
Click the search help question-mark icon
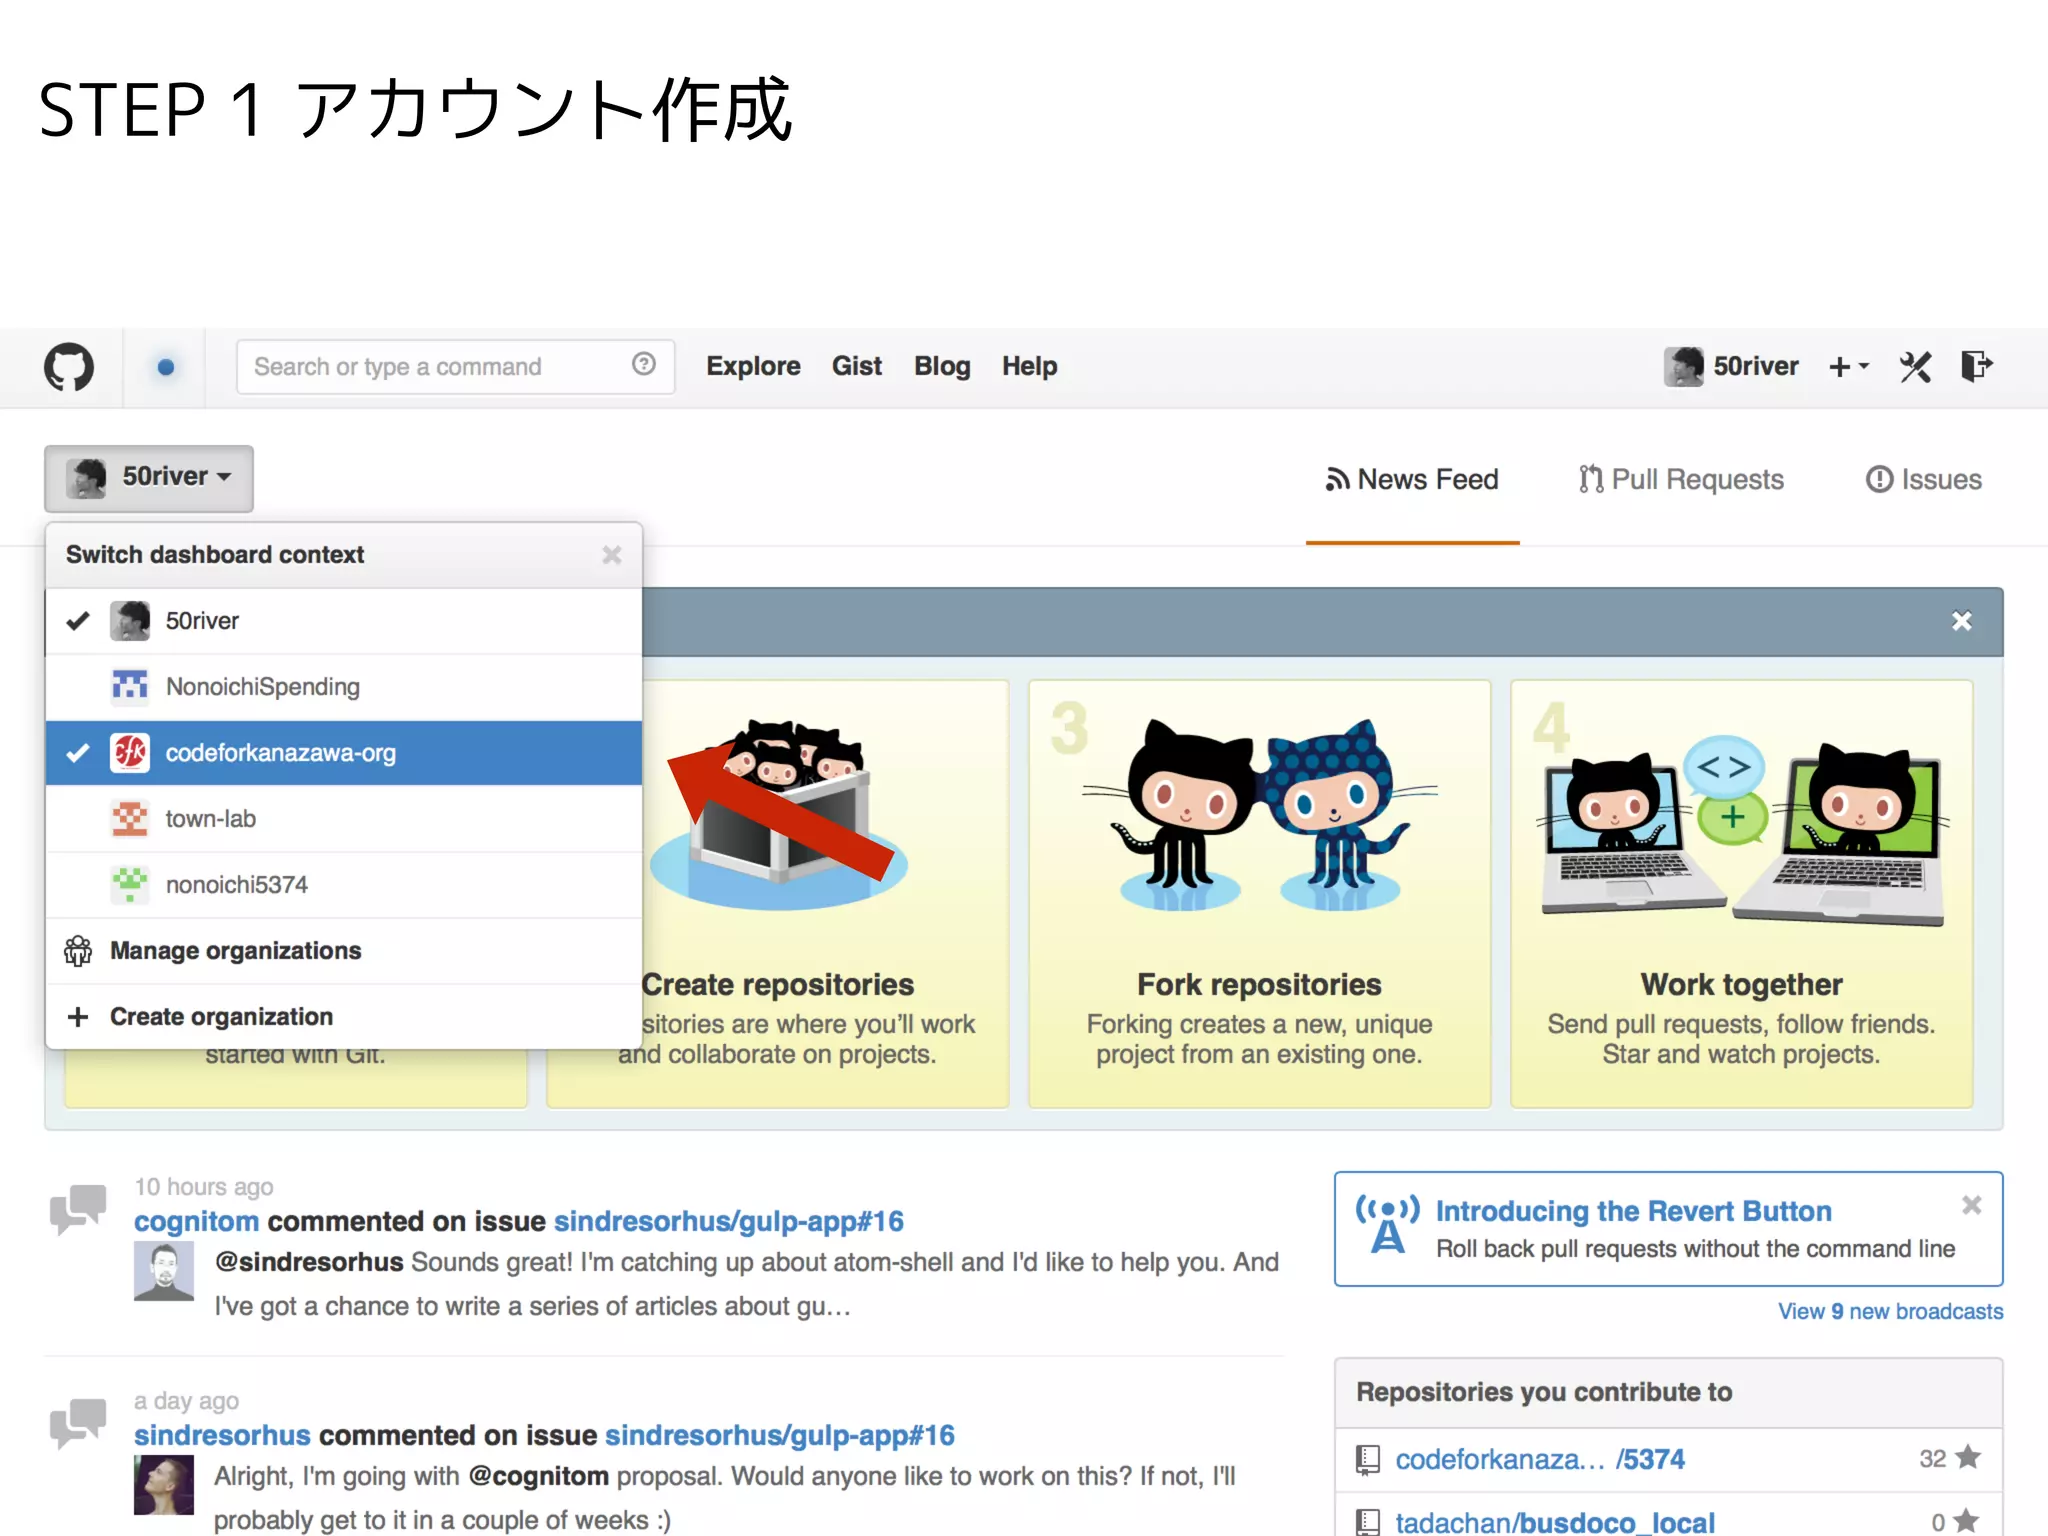[x=644, y=365]
